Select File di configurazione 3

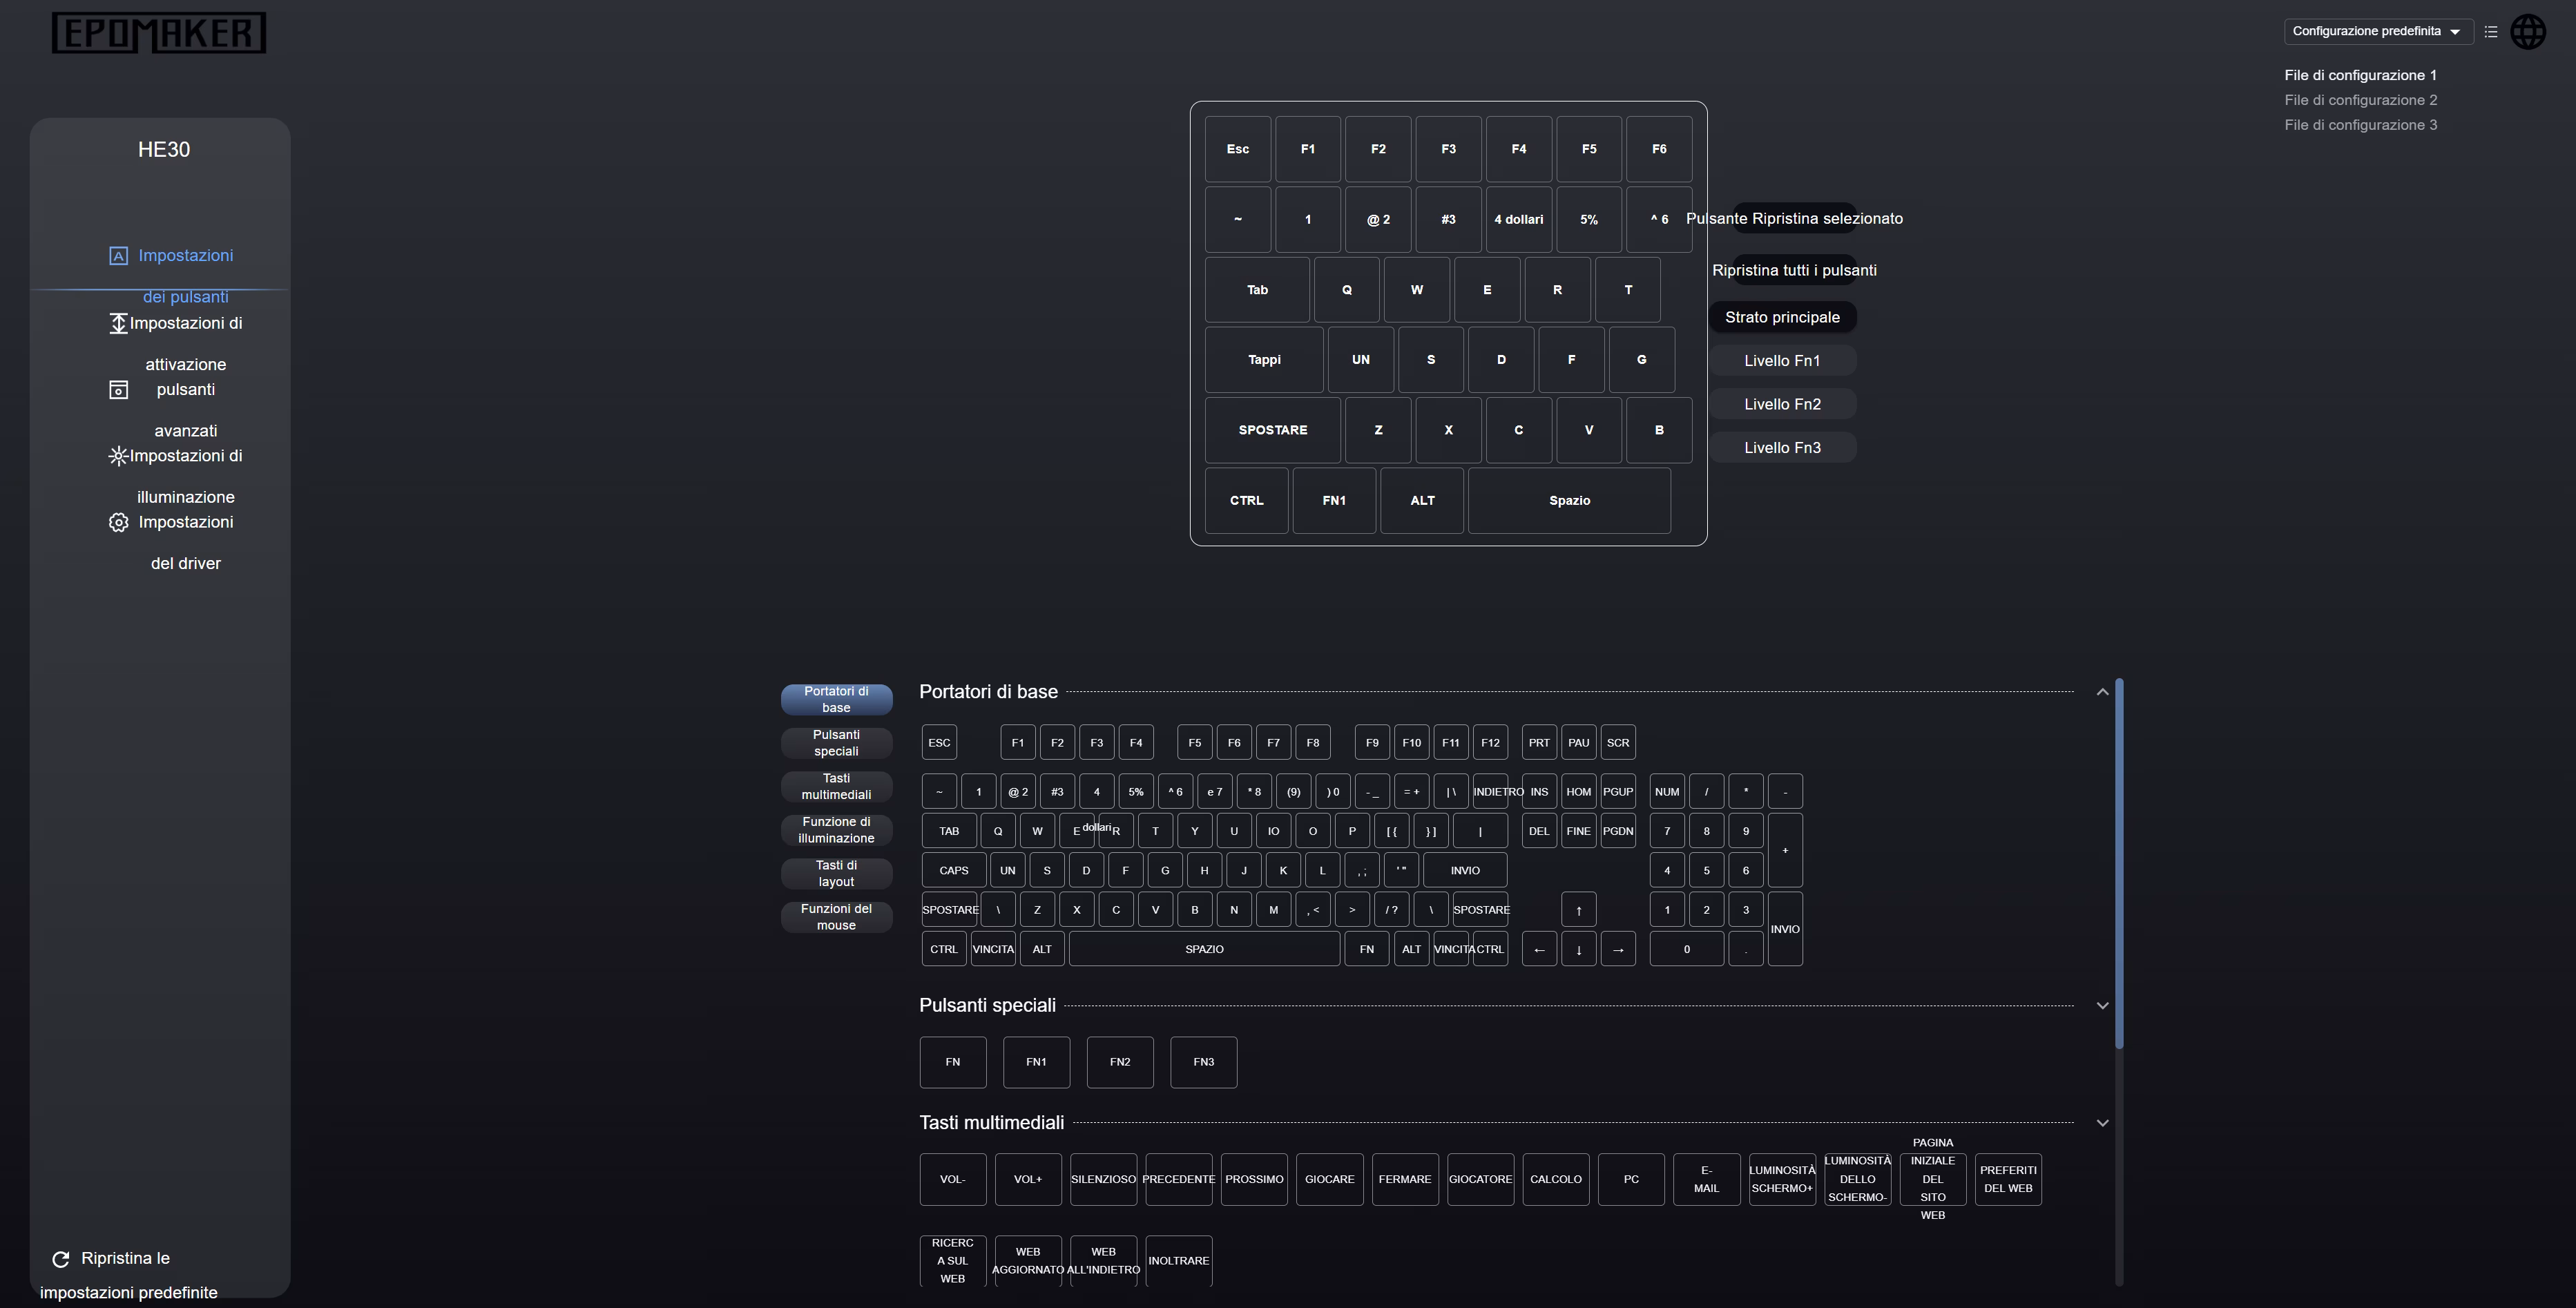[x=2360, y=125]
